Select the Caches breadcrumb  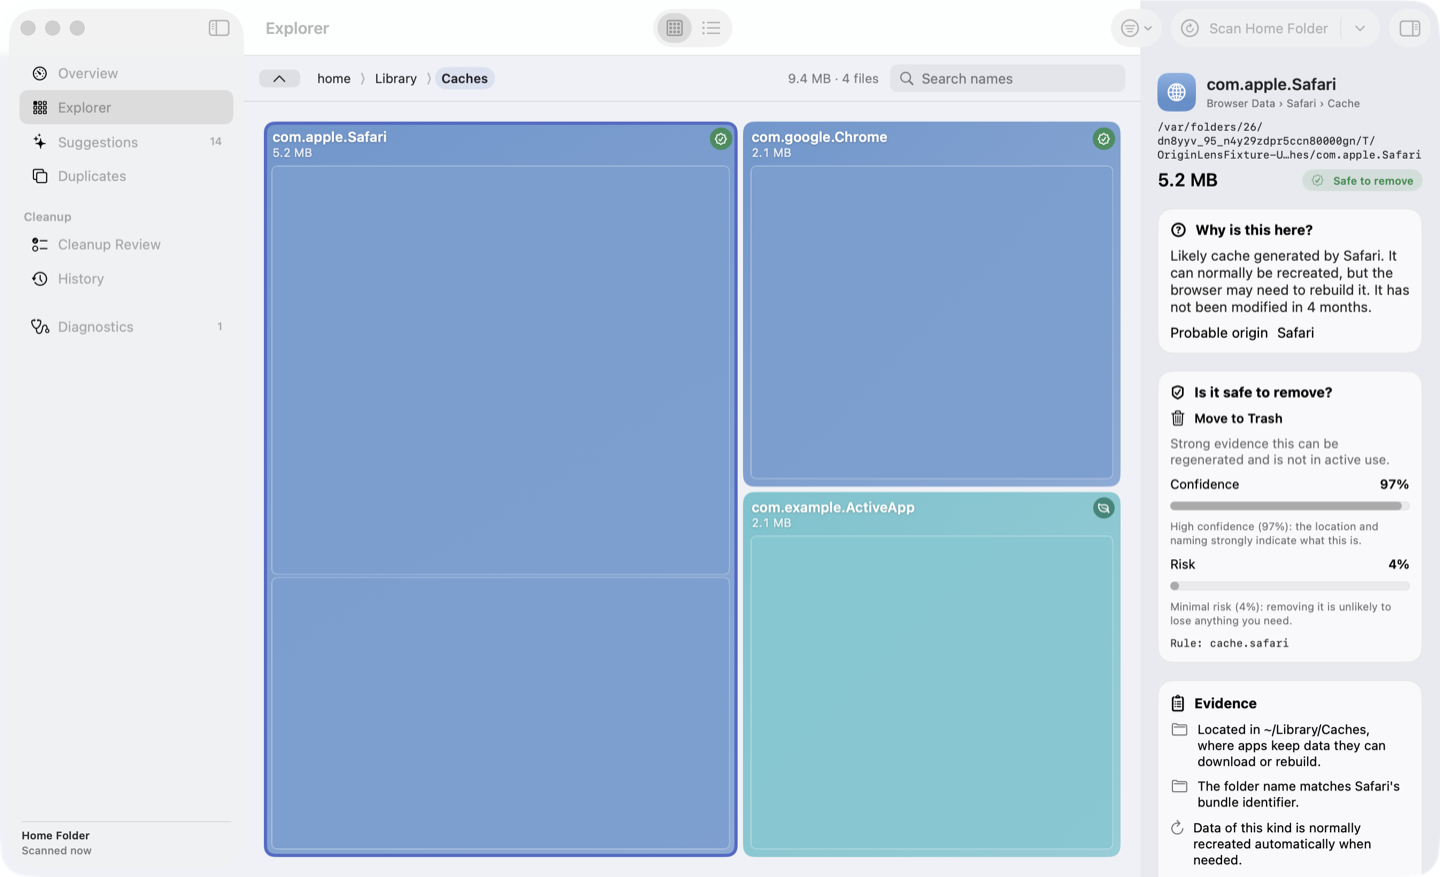coord(465,79)
